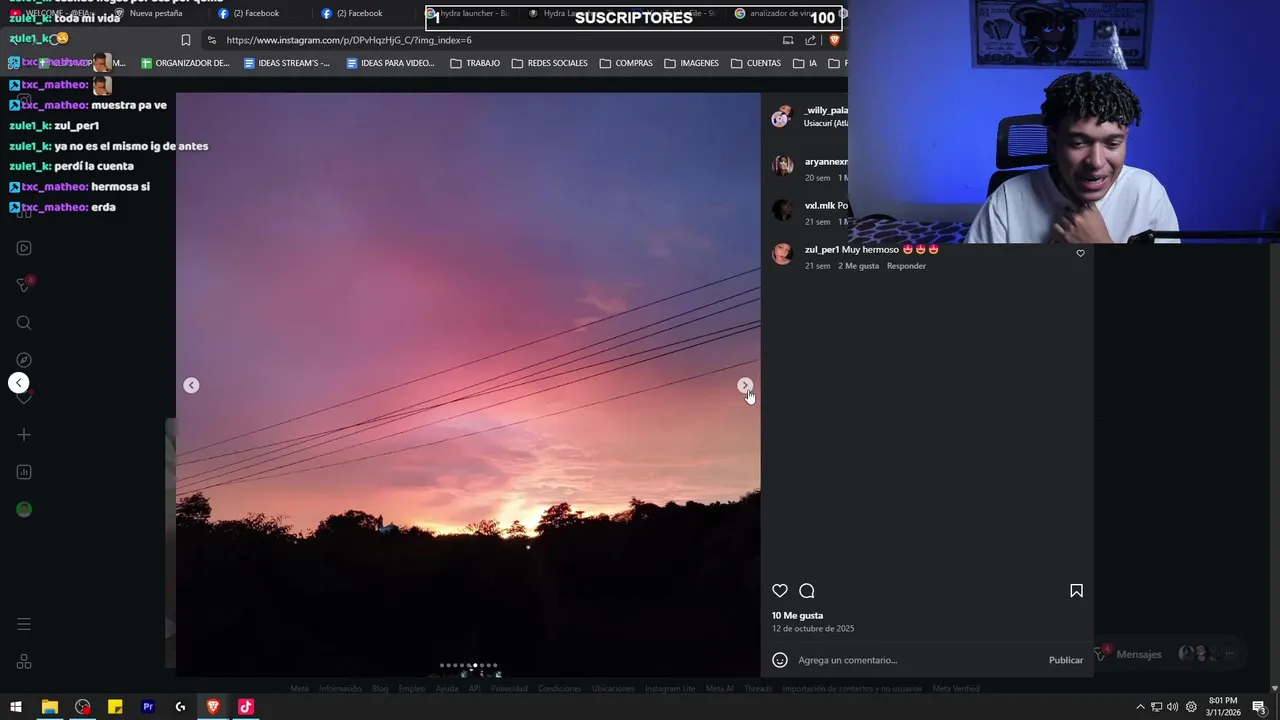Open the 'IDEAS STREAM'S' bookmark
Viewport: 1280px width, 720px height.
[x=286, y=63]
